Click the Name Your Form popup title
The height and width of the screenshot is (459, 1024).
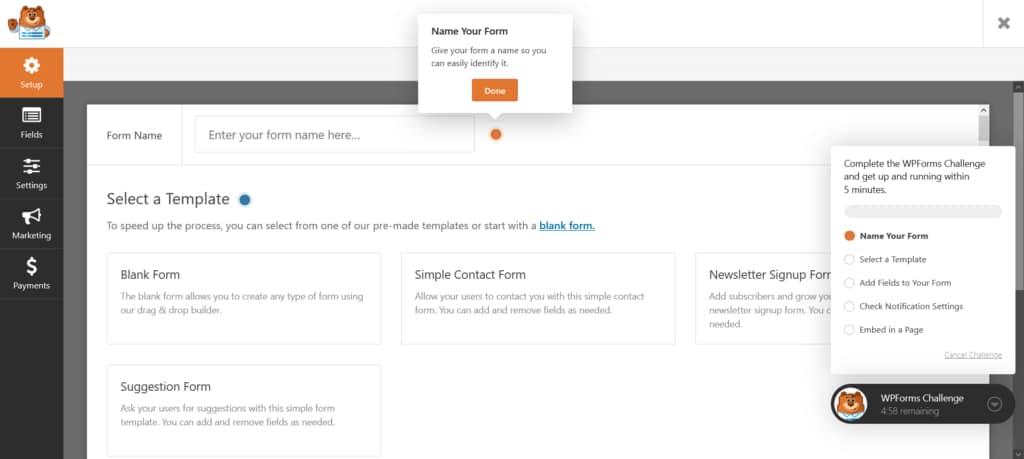(x=470, y=31)
